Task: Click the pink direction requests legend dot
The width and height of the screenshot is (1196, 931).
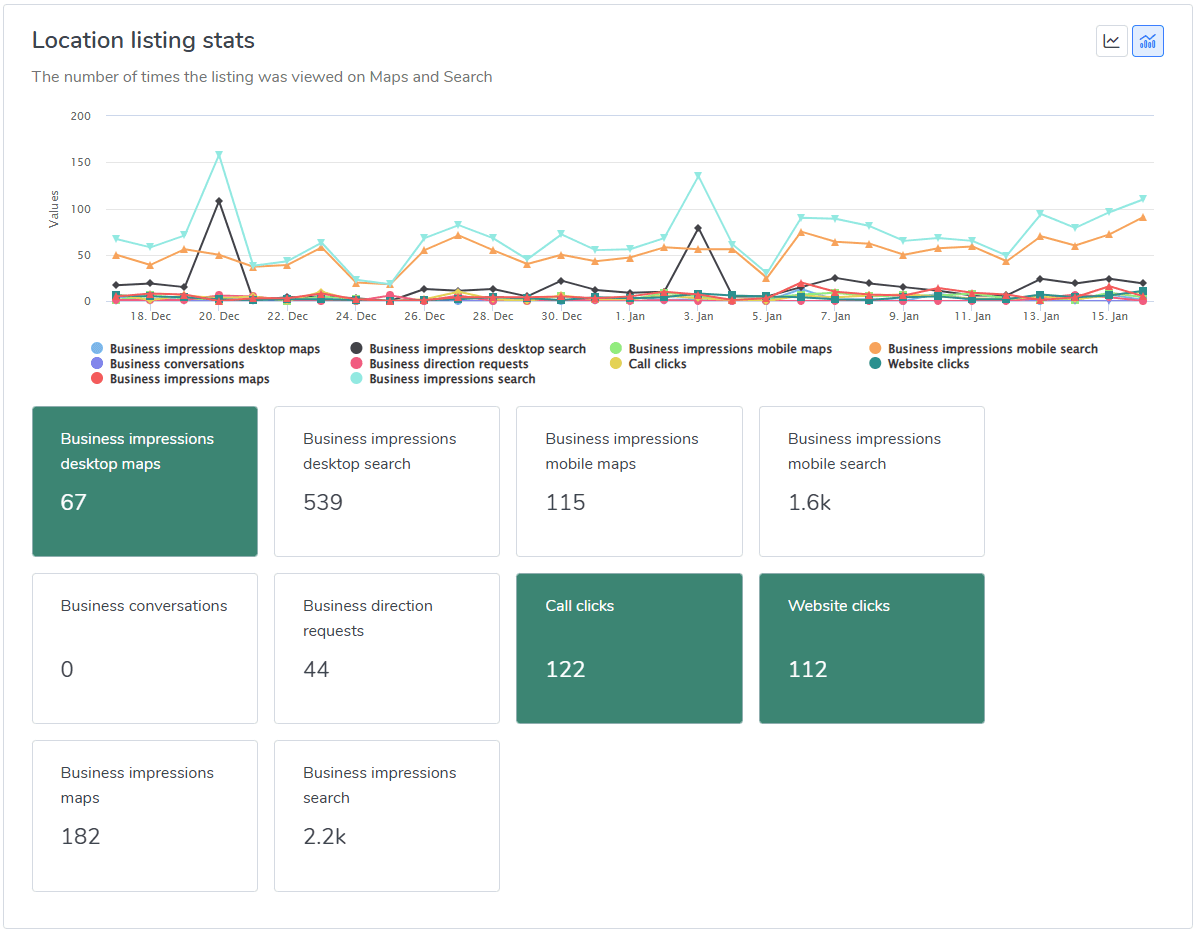Action: point(356,364)
